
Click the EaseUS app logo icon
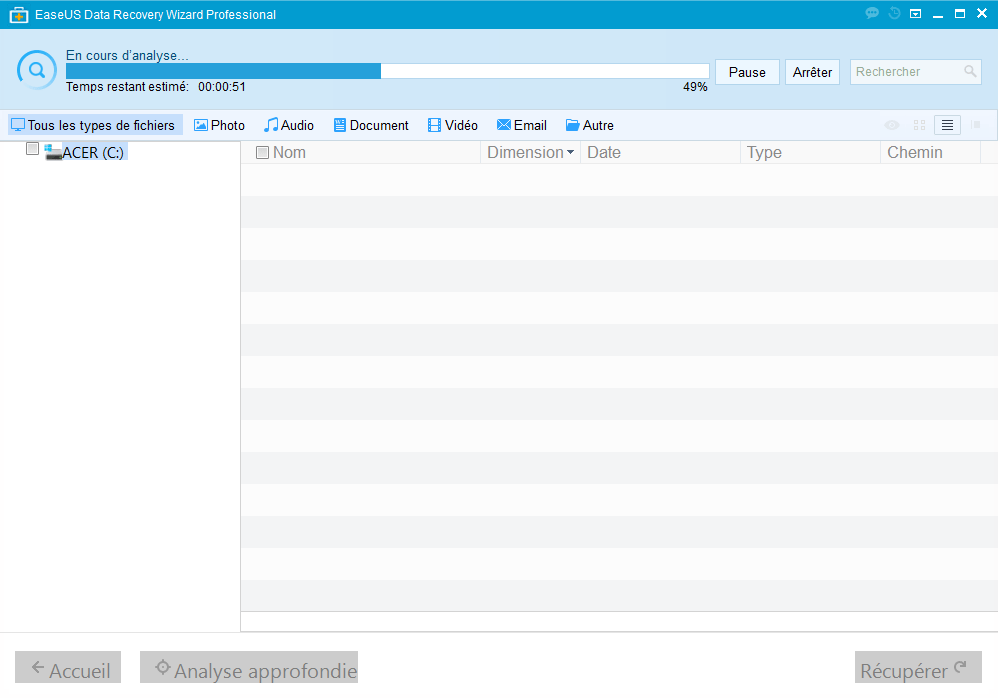click(18, 15)
